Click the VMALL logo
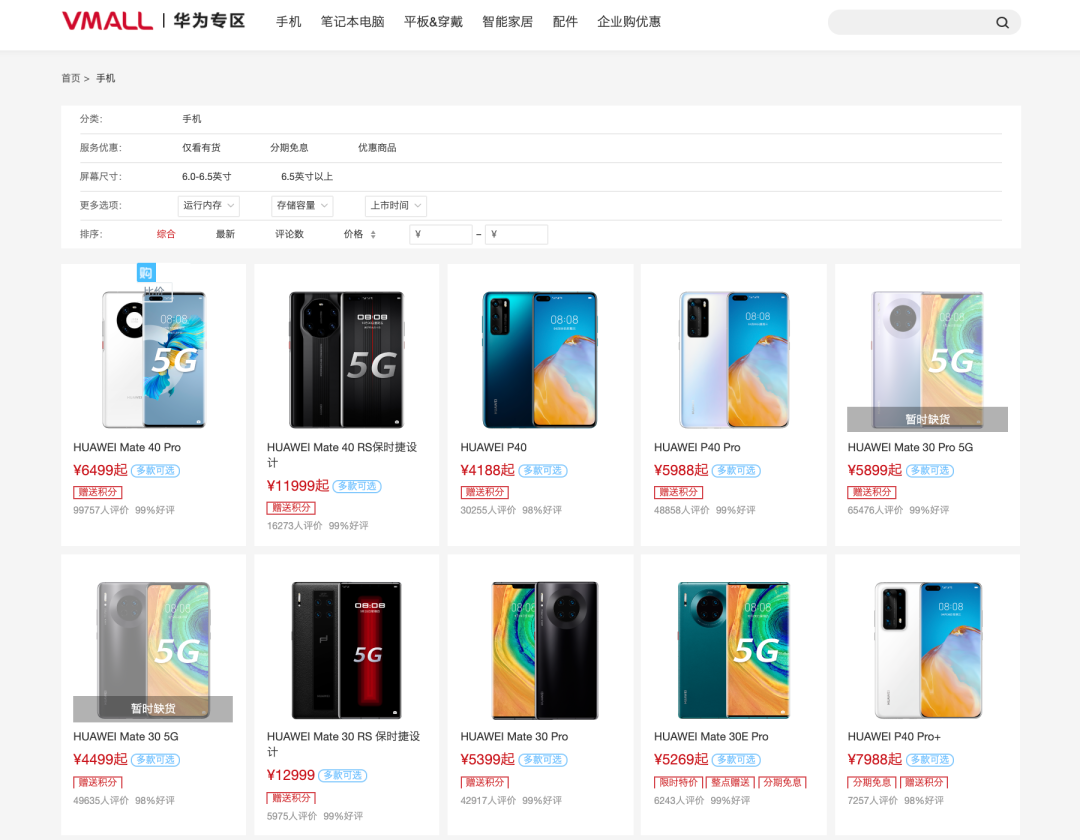The image size is (1080, 840). (107, 21)
